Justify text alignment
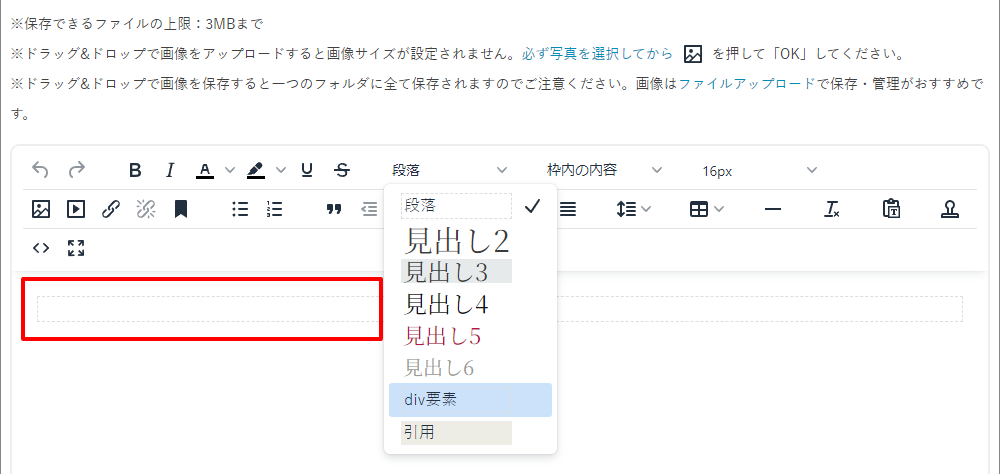The width and height of the screenshot is (1000, 474). [x=568, y=209]
